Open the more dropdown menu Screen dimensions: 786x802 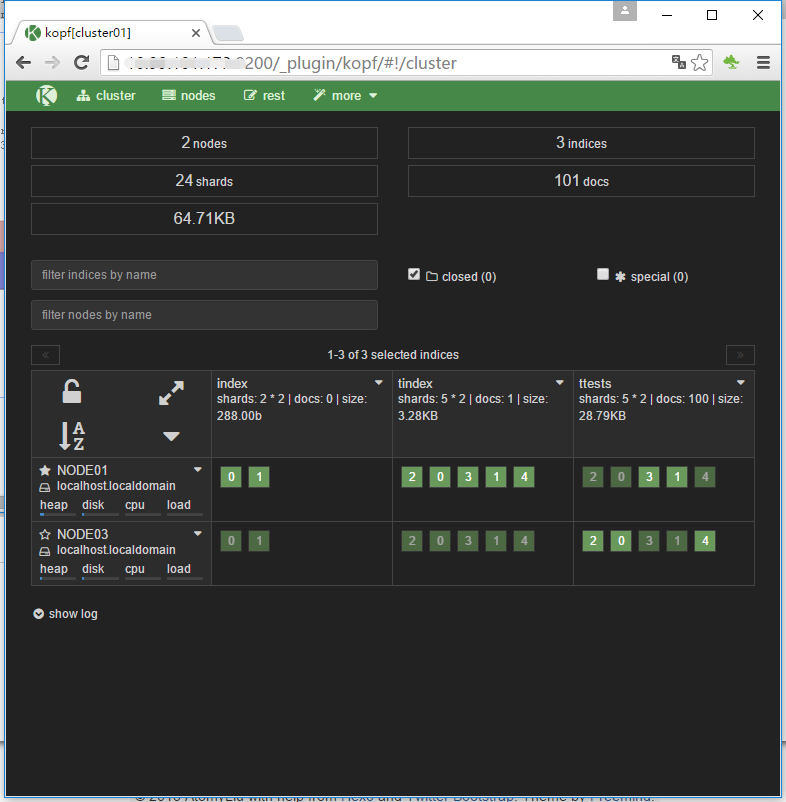click(345, 96)
